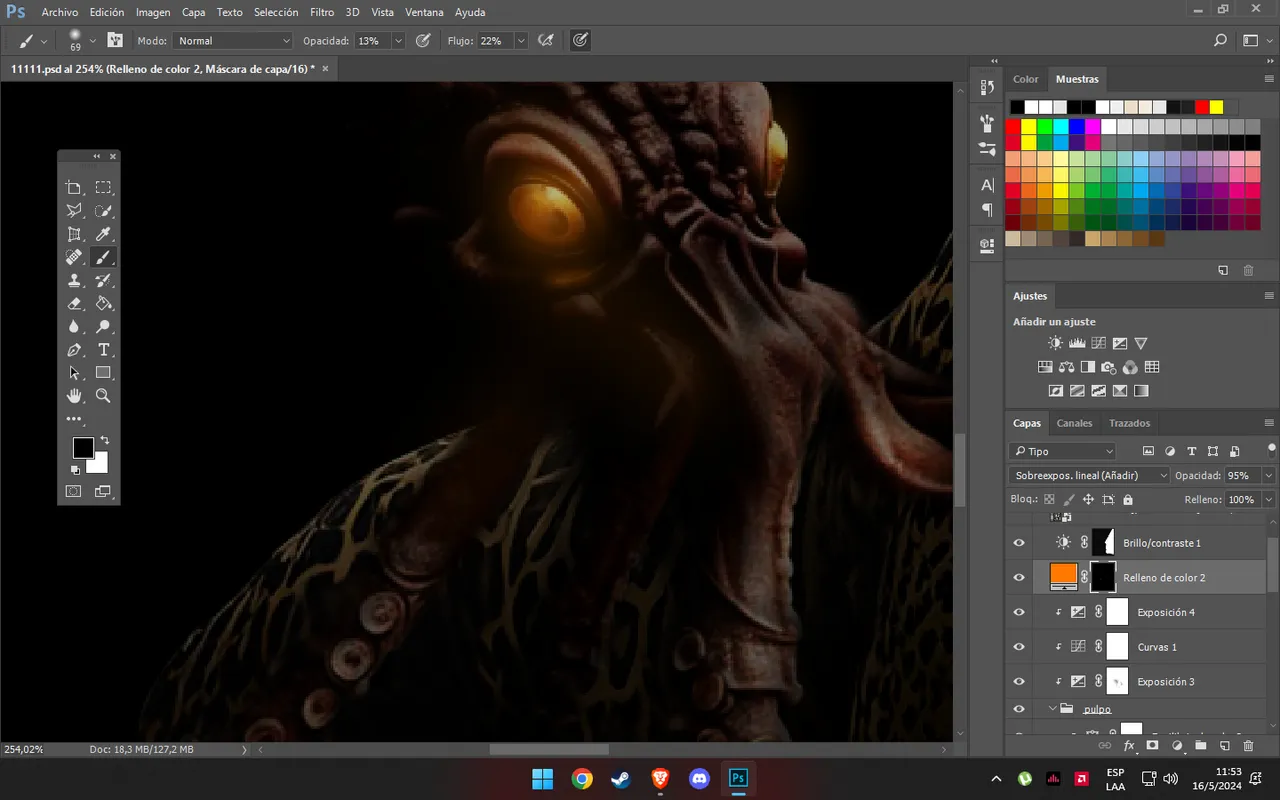Select the Blur tool droplet icon

tap(74, 326)
